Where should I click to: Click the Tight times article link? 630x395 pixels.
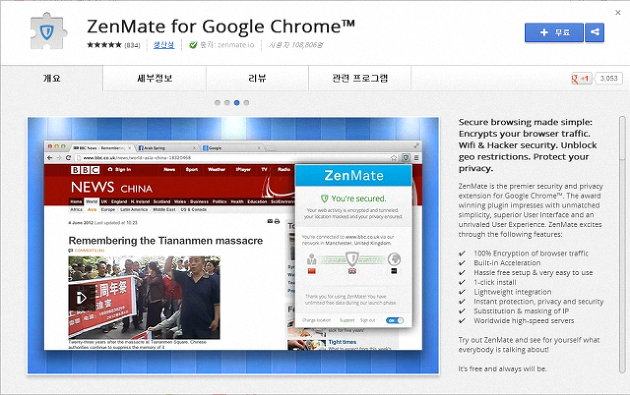point(342,342)
